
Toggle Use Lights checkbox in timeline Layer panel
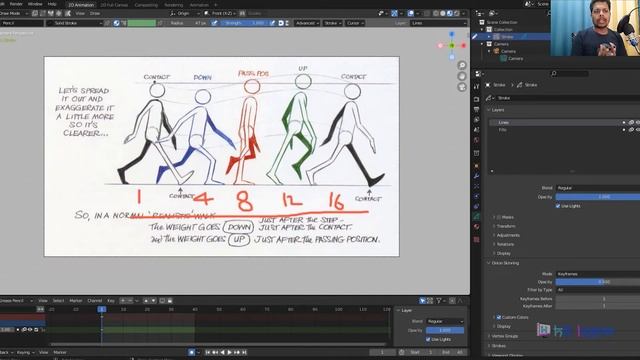click(x=428, y=339)
